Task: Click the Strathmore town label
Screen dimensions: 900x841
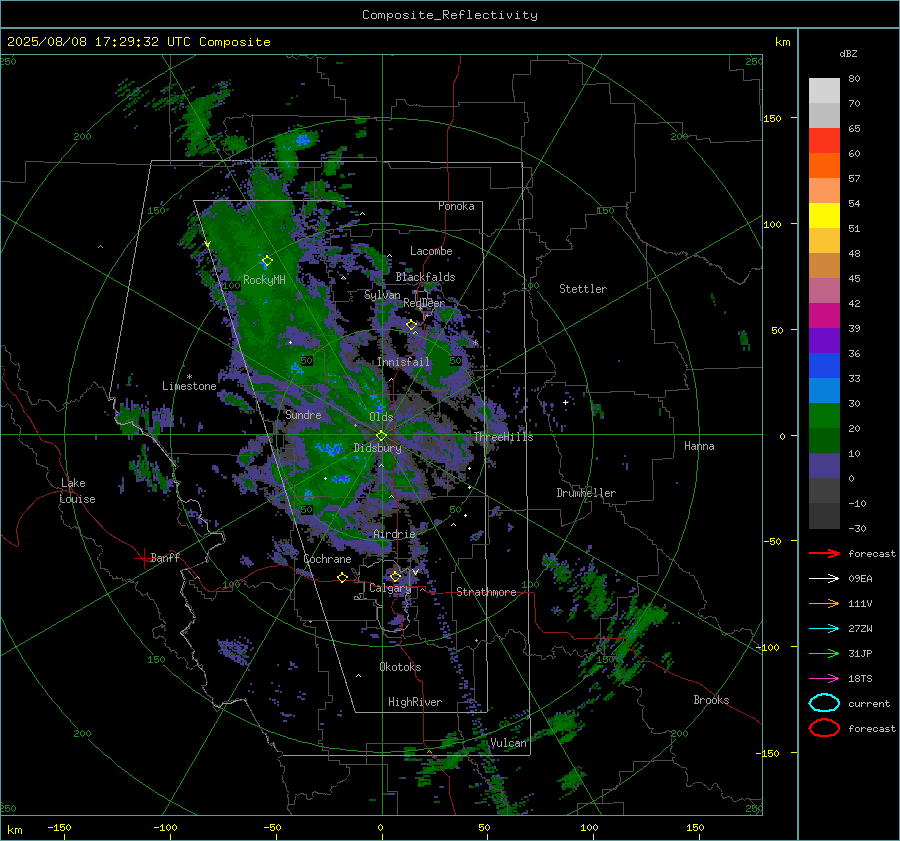Action: point(486,592)
